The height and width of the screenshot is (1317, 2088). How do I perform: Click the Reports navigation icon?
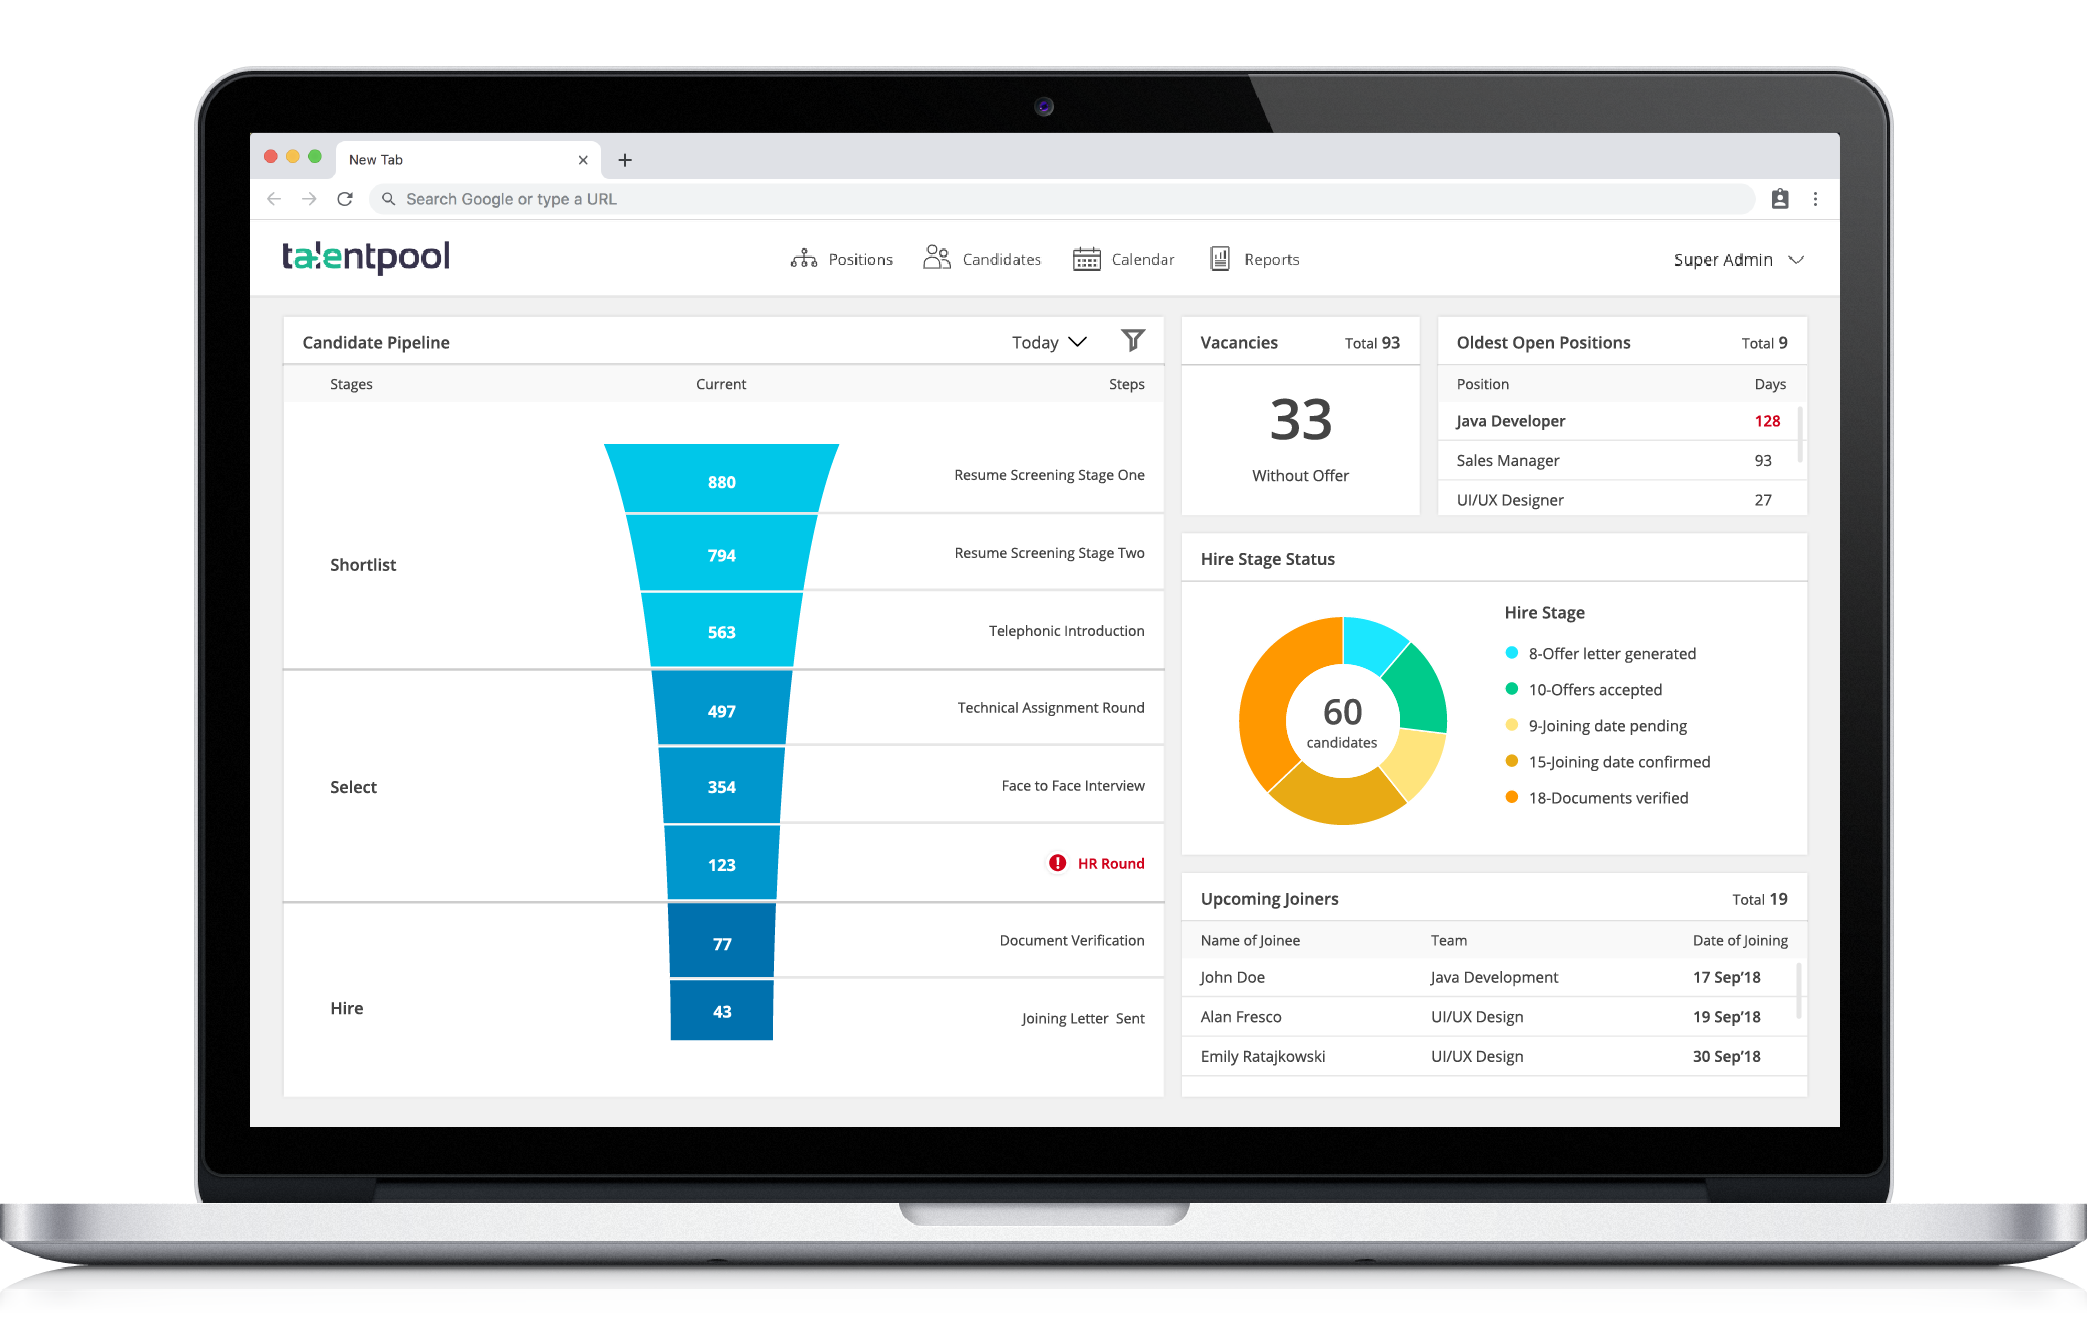pos(1220,259)
